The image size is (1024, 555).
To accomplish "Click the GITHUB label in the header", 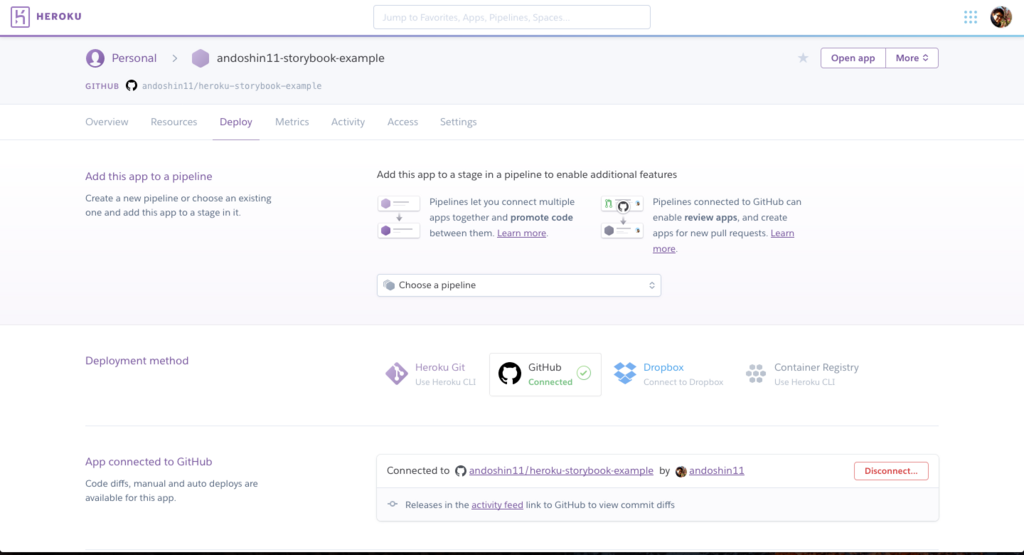I will (x=102, y=86).
